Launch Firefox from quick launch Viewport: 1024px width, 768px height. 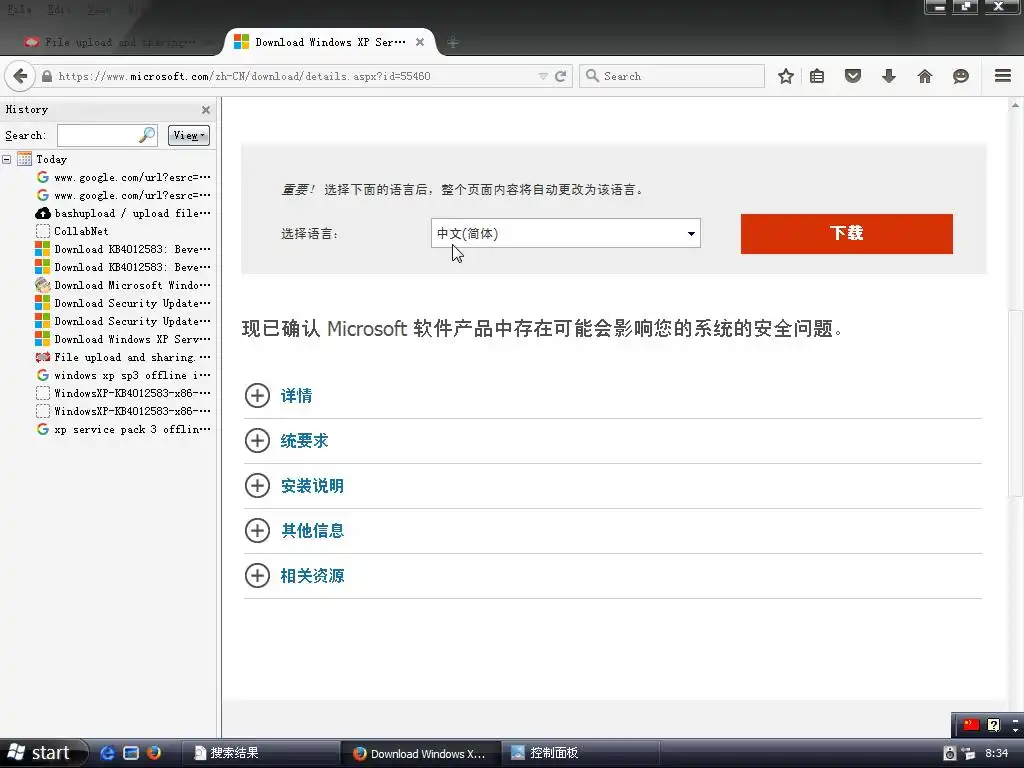154,753
